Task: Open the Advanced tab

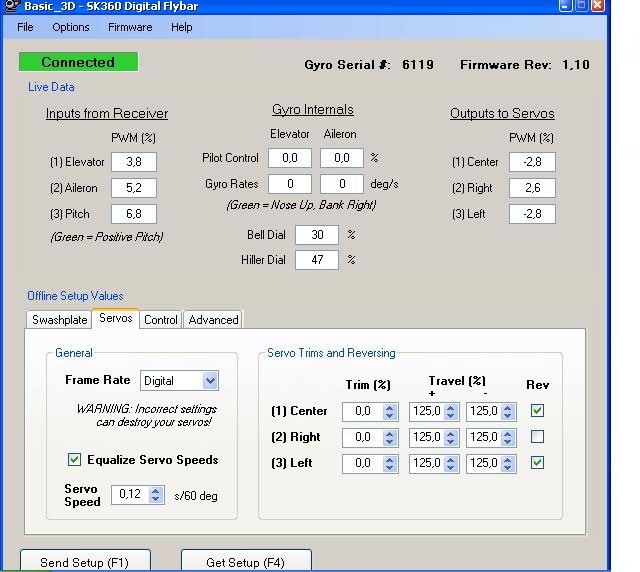Action: pos(213,320)
